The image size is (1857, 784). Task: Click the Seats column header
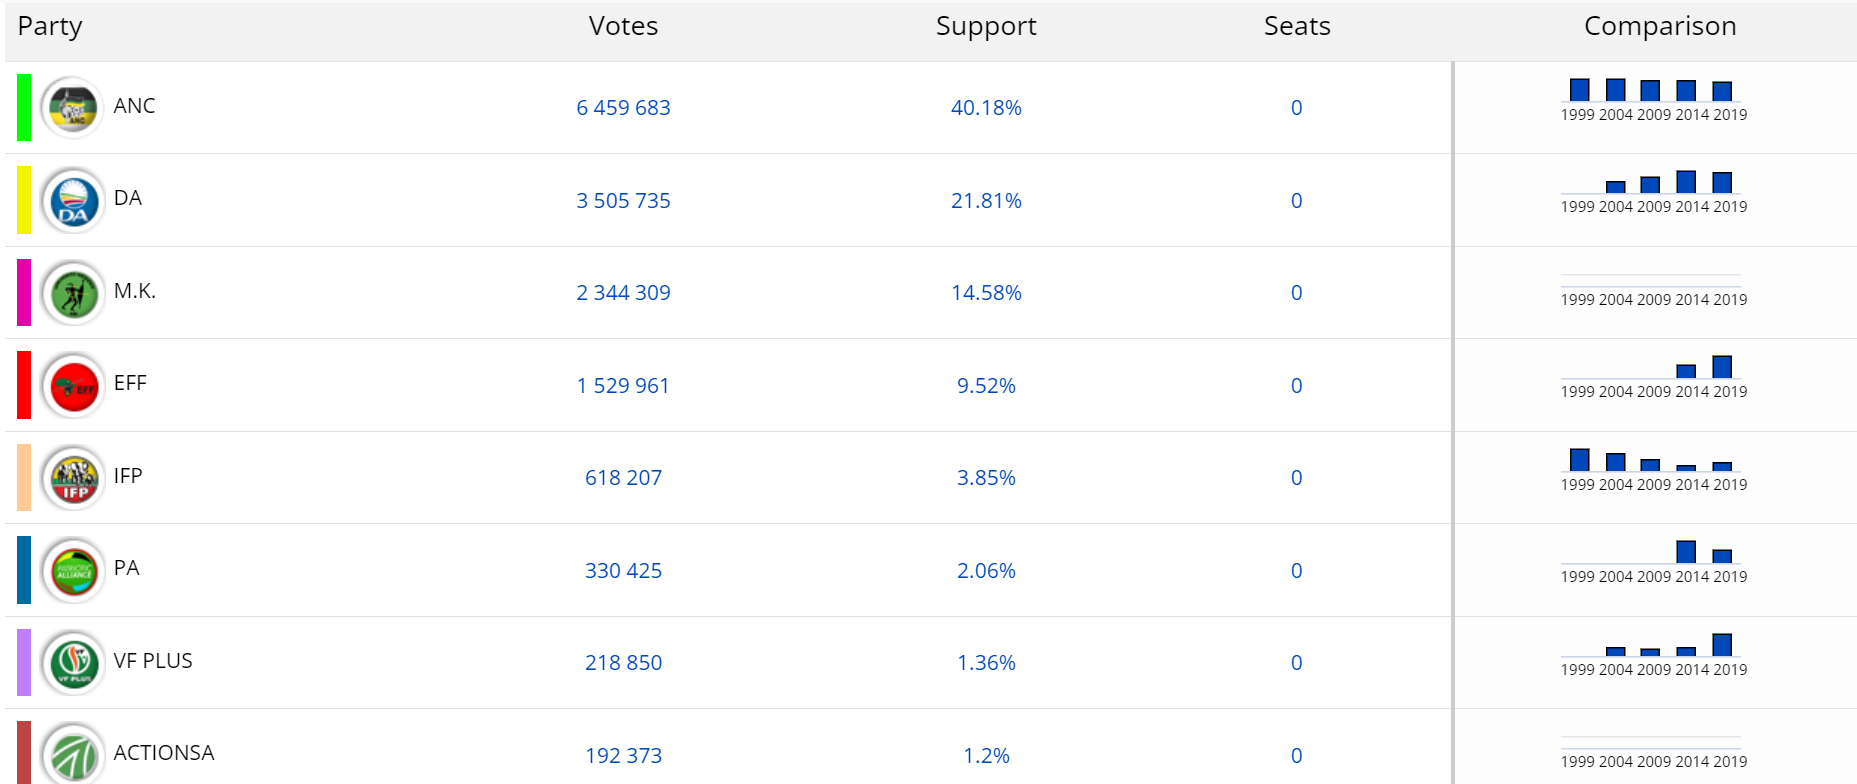(x=1297, y=26)
